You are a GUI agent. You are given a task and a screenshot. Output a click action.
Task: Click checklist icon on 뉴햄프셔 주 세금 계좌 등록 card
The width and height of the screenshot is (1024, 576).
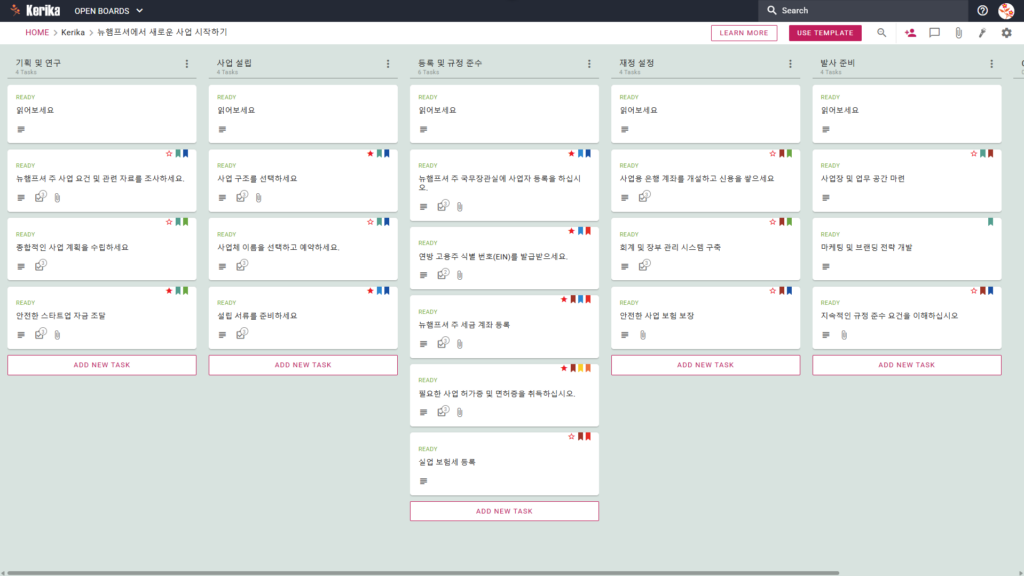[443, 343]
